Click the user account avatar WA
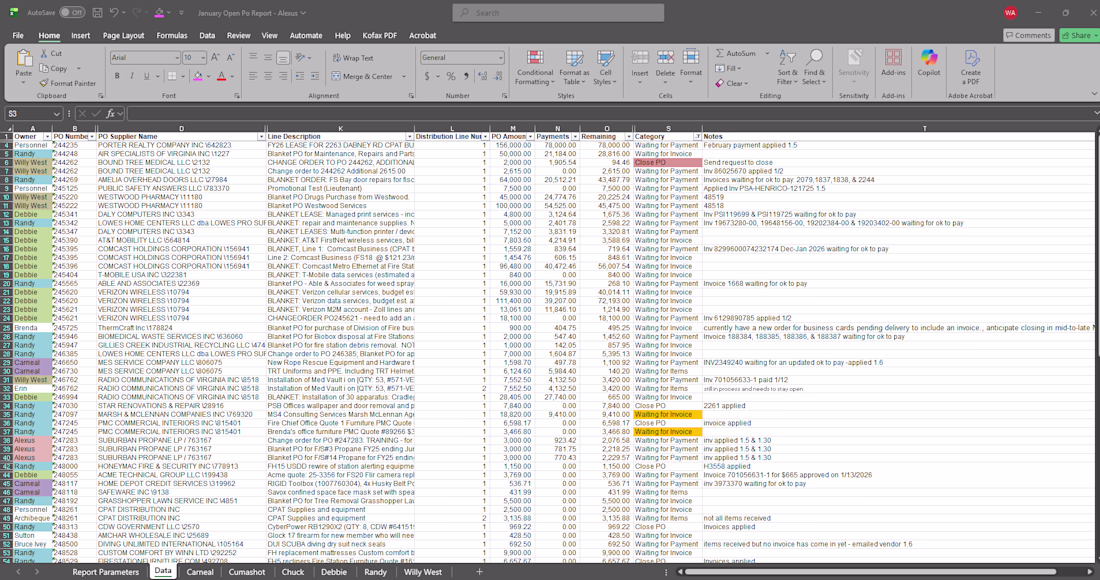This screenshot has width=1100, height=580. pos(1010,13)
